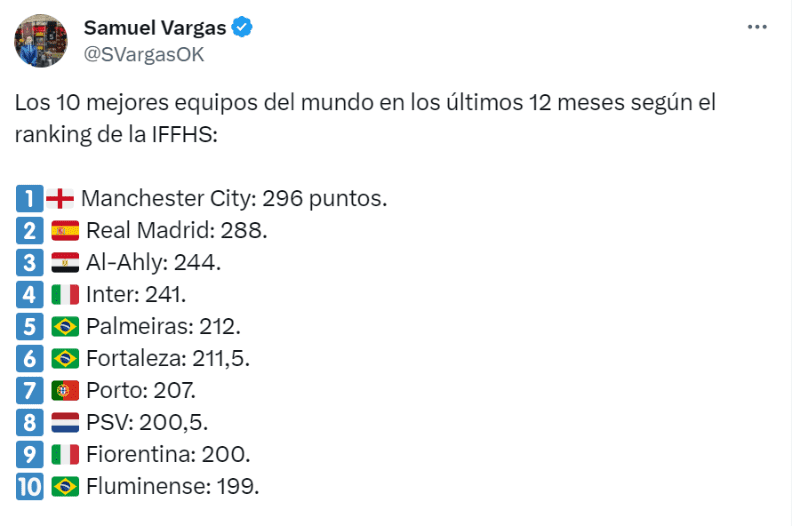This screenshot has width=800, height=526.
Task: Click the blue verified badge
Action: (243, 27)
